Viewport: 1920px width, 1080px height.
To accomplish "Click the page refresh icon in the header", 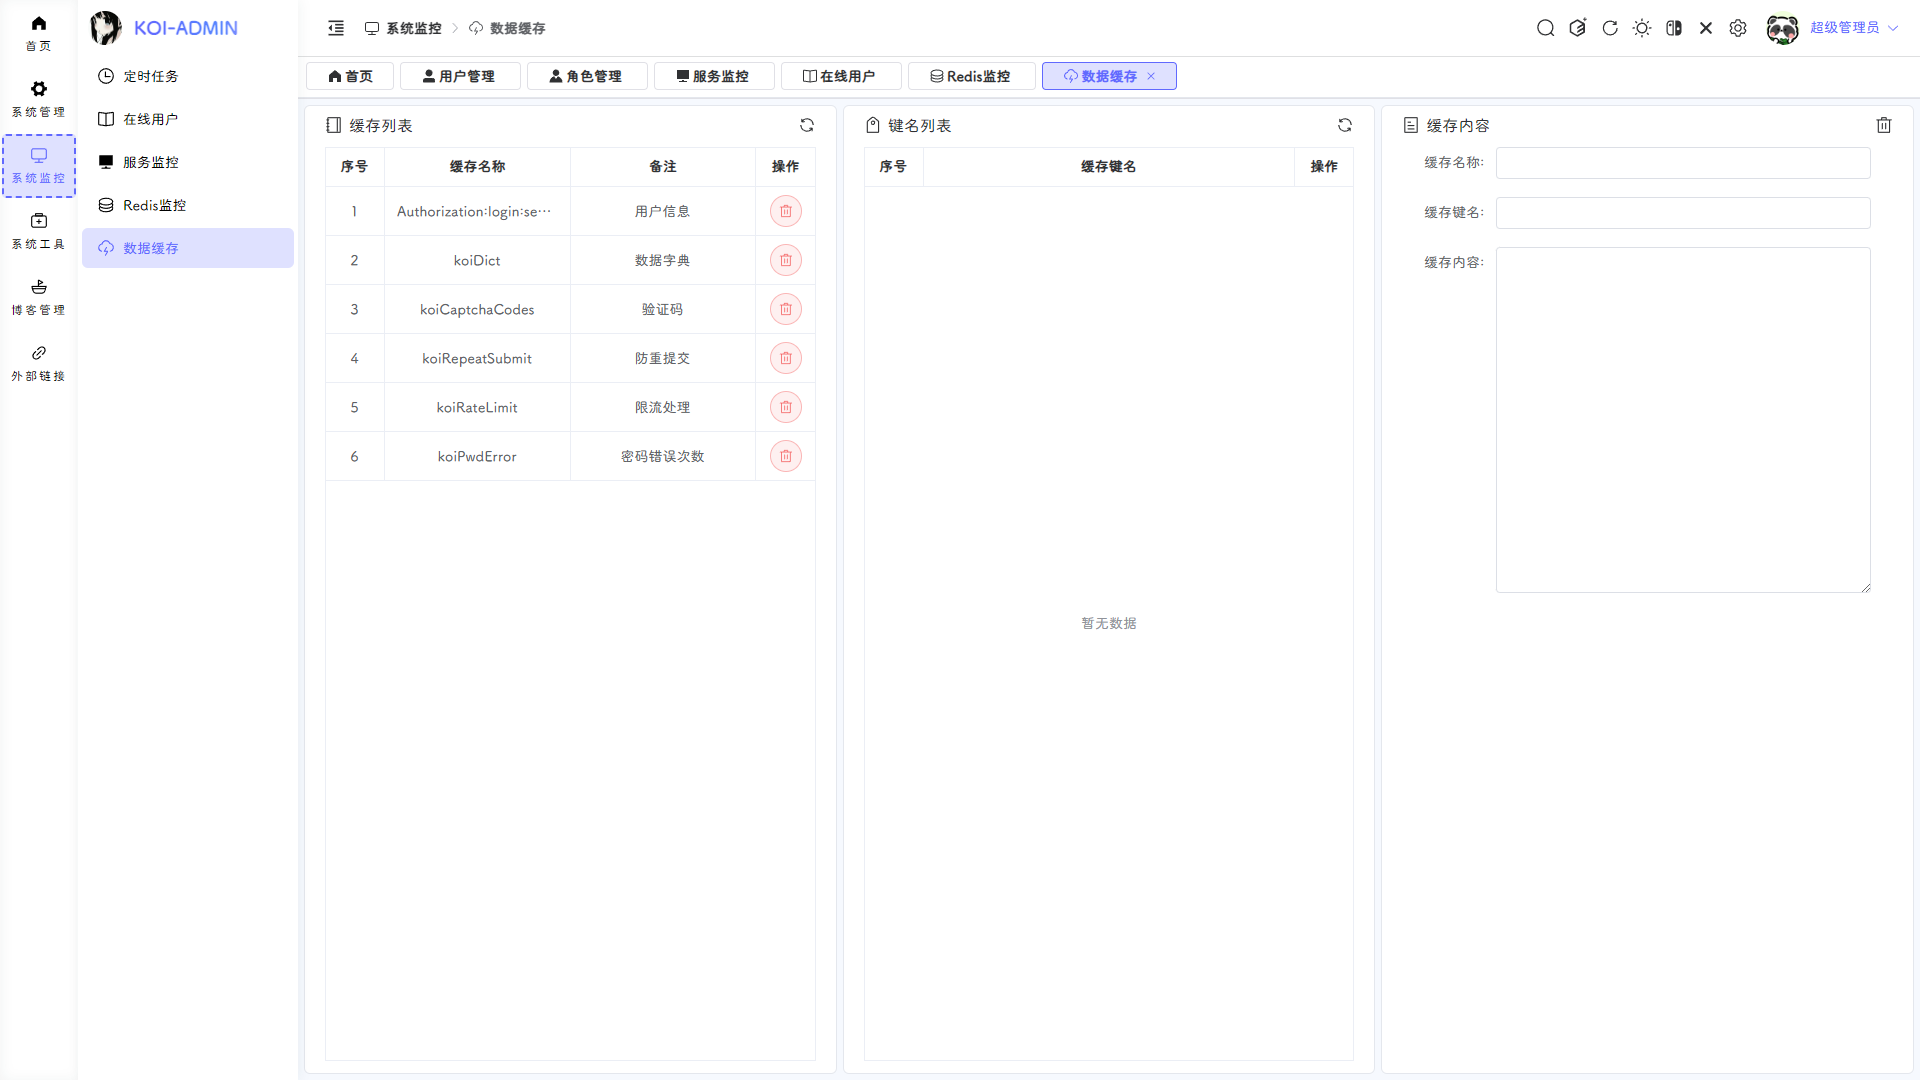I will [1609, 28].
